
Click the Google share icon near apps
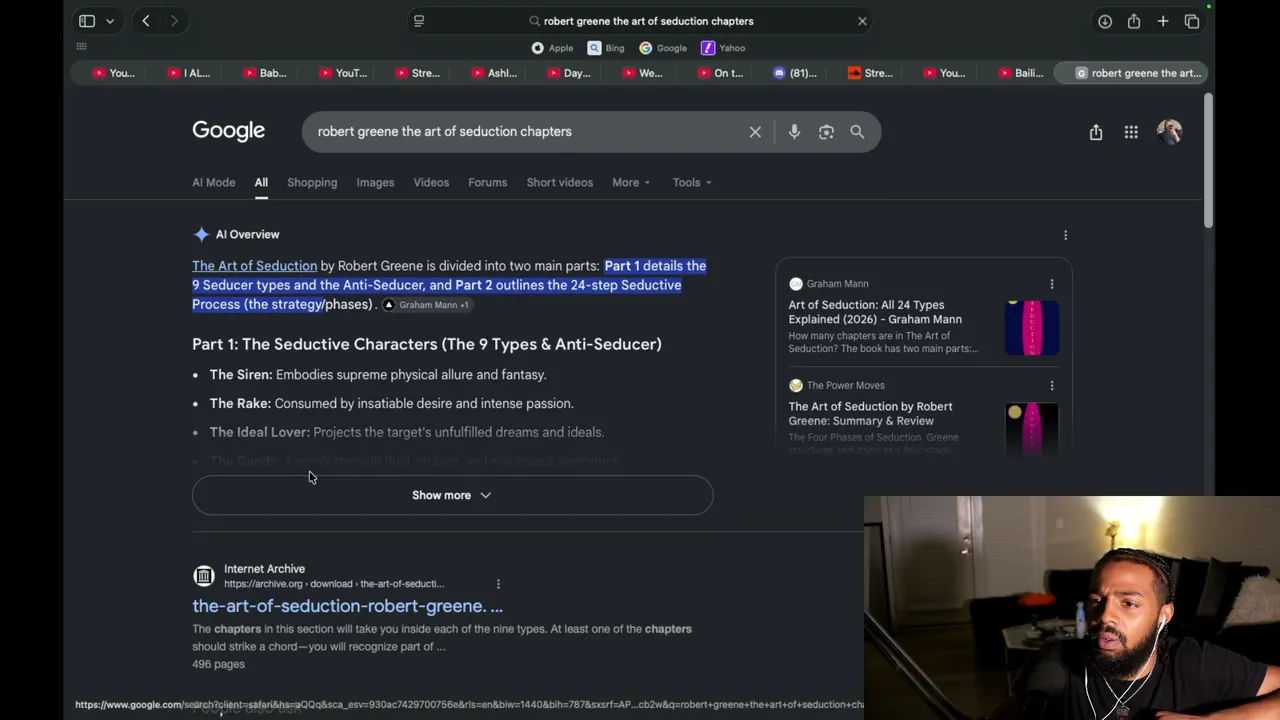pyautogui.click(x=1096, y=132)
